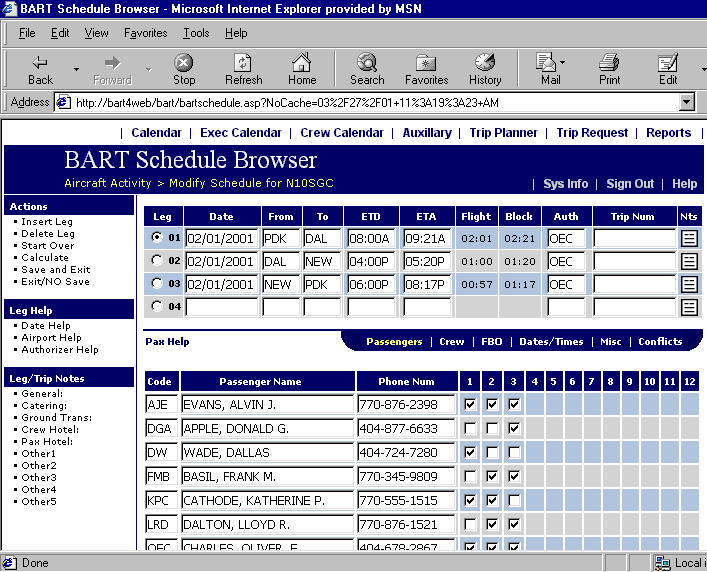Viewport: 707px width, 572px height.
Task: Open the Back button history arrow
Action: pyautogui.click(x=76, y=69)
